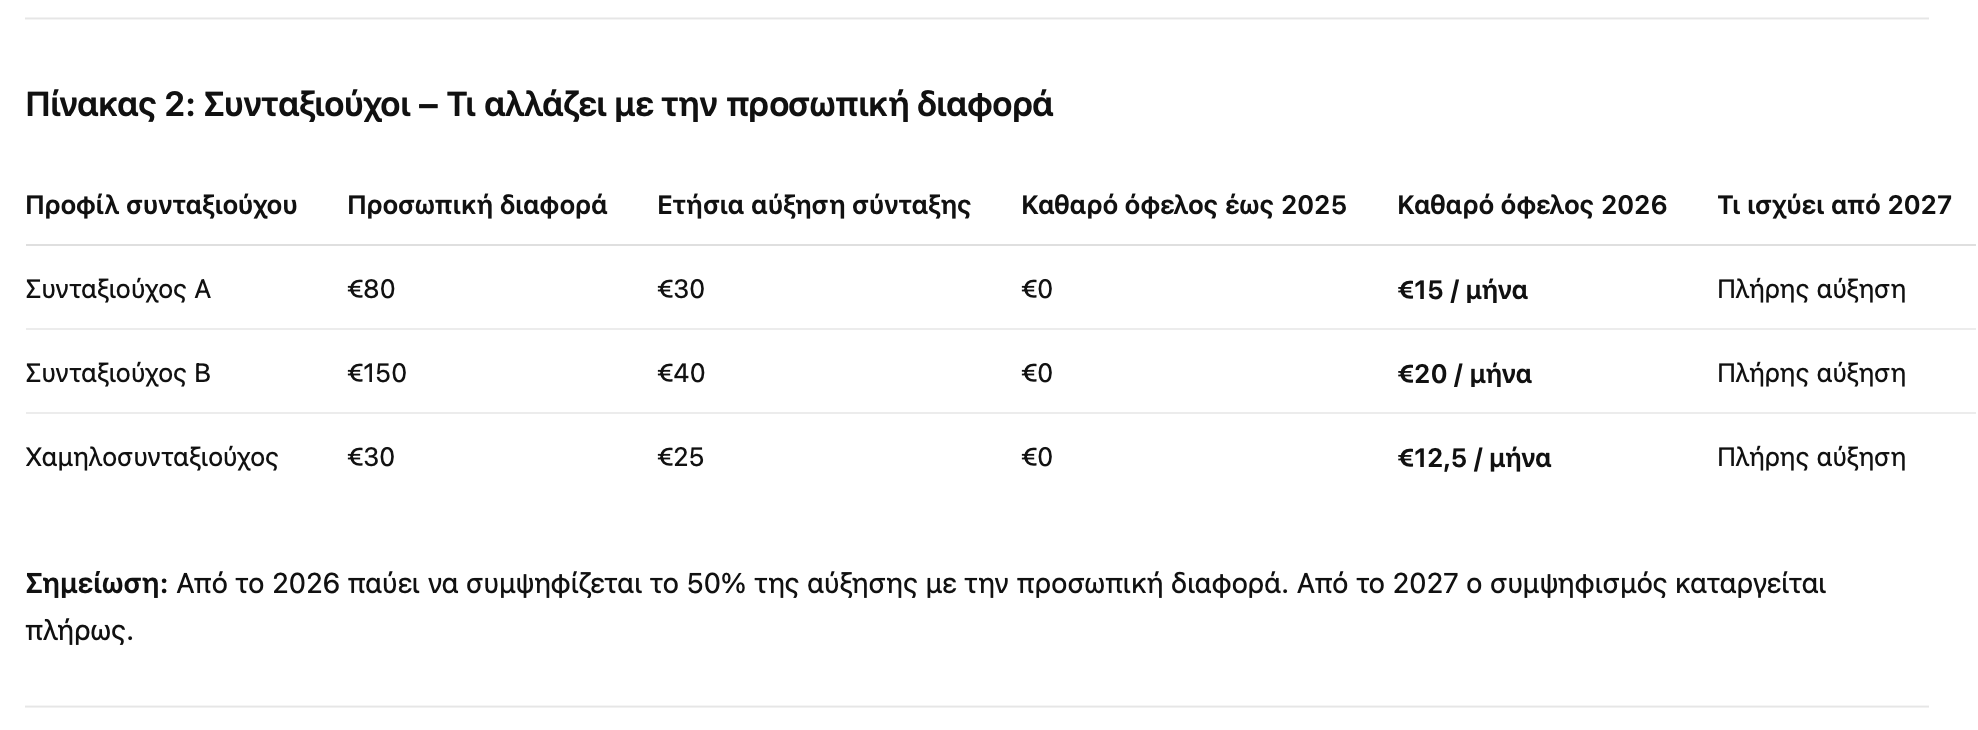This screenshot has height=730, width=1978.
Task: Click the 'Συνταξιούχος Β' row label
Action: 118,373
